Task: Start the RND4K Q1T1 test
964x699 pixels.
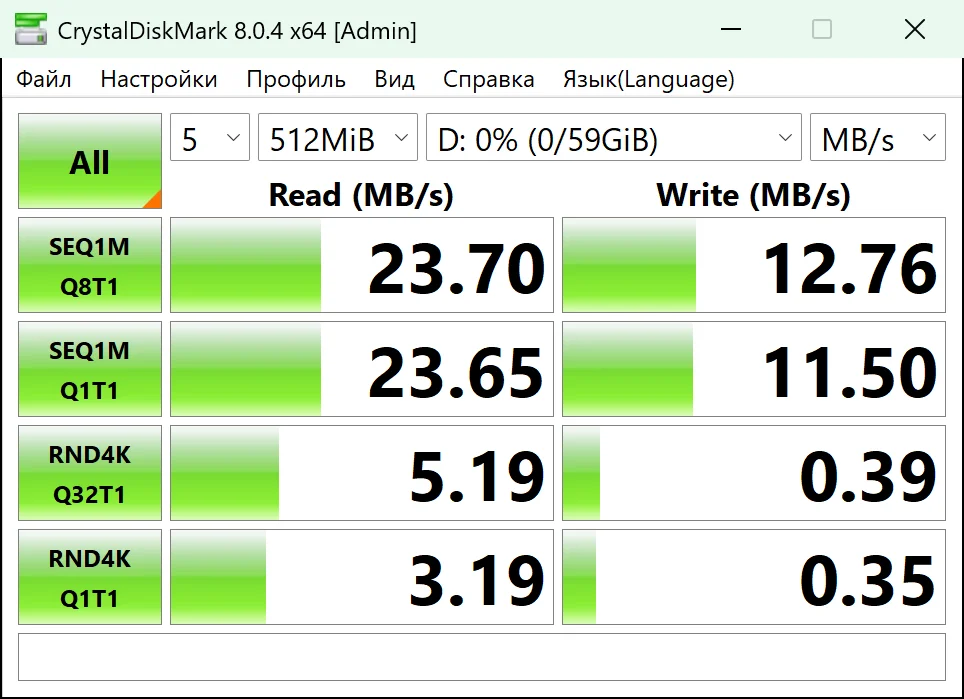Action: tap(90, 577)
